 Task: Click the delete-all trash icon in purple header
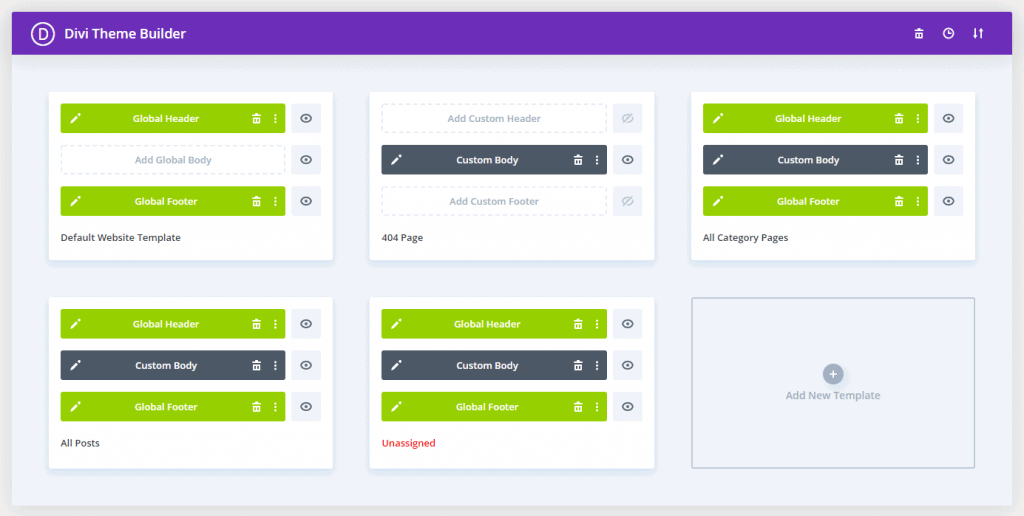(x=919, y=34)
